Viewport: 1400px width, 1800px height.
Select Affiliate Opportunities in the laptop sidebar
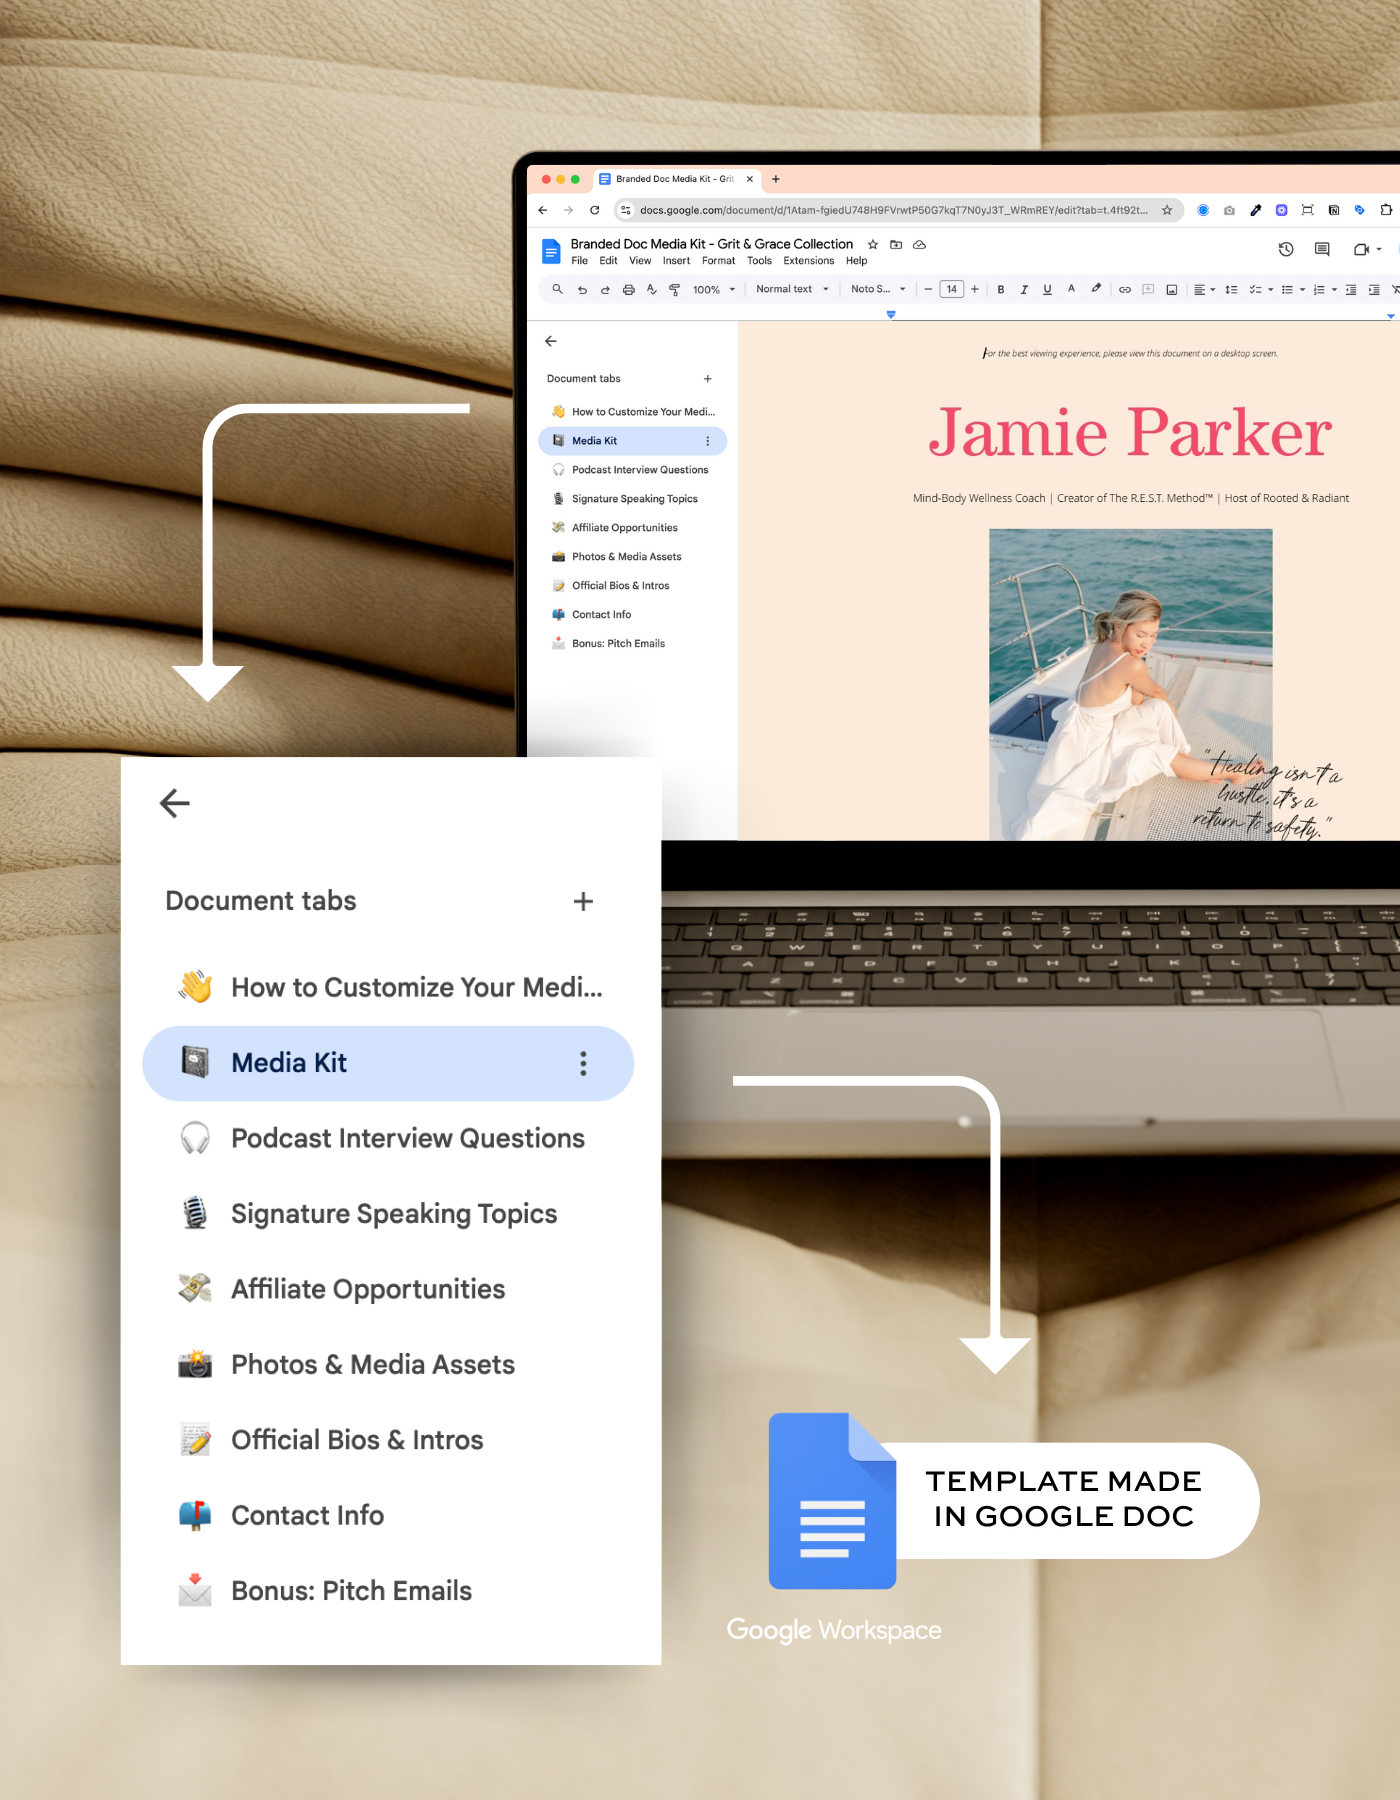pos(632,528)
